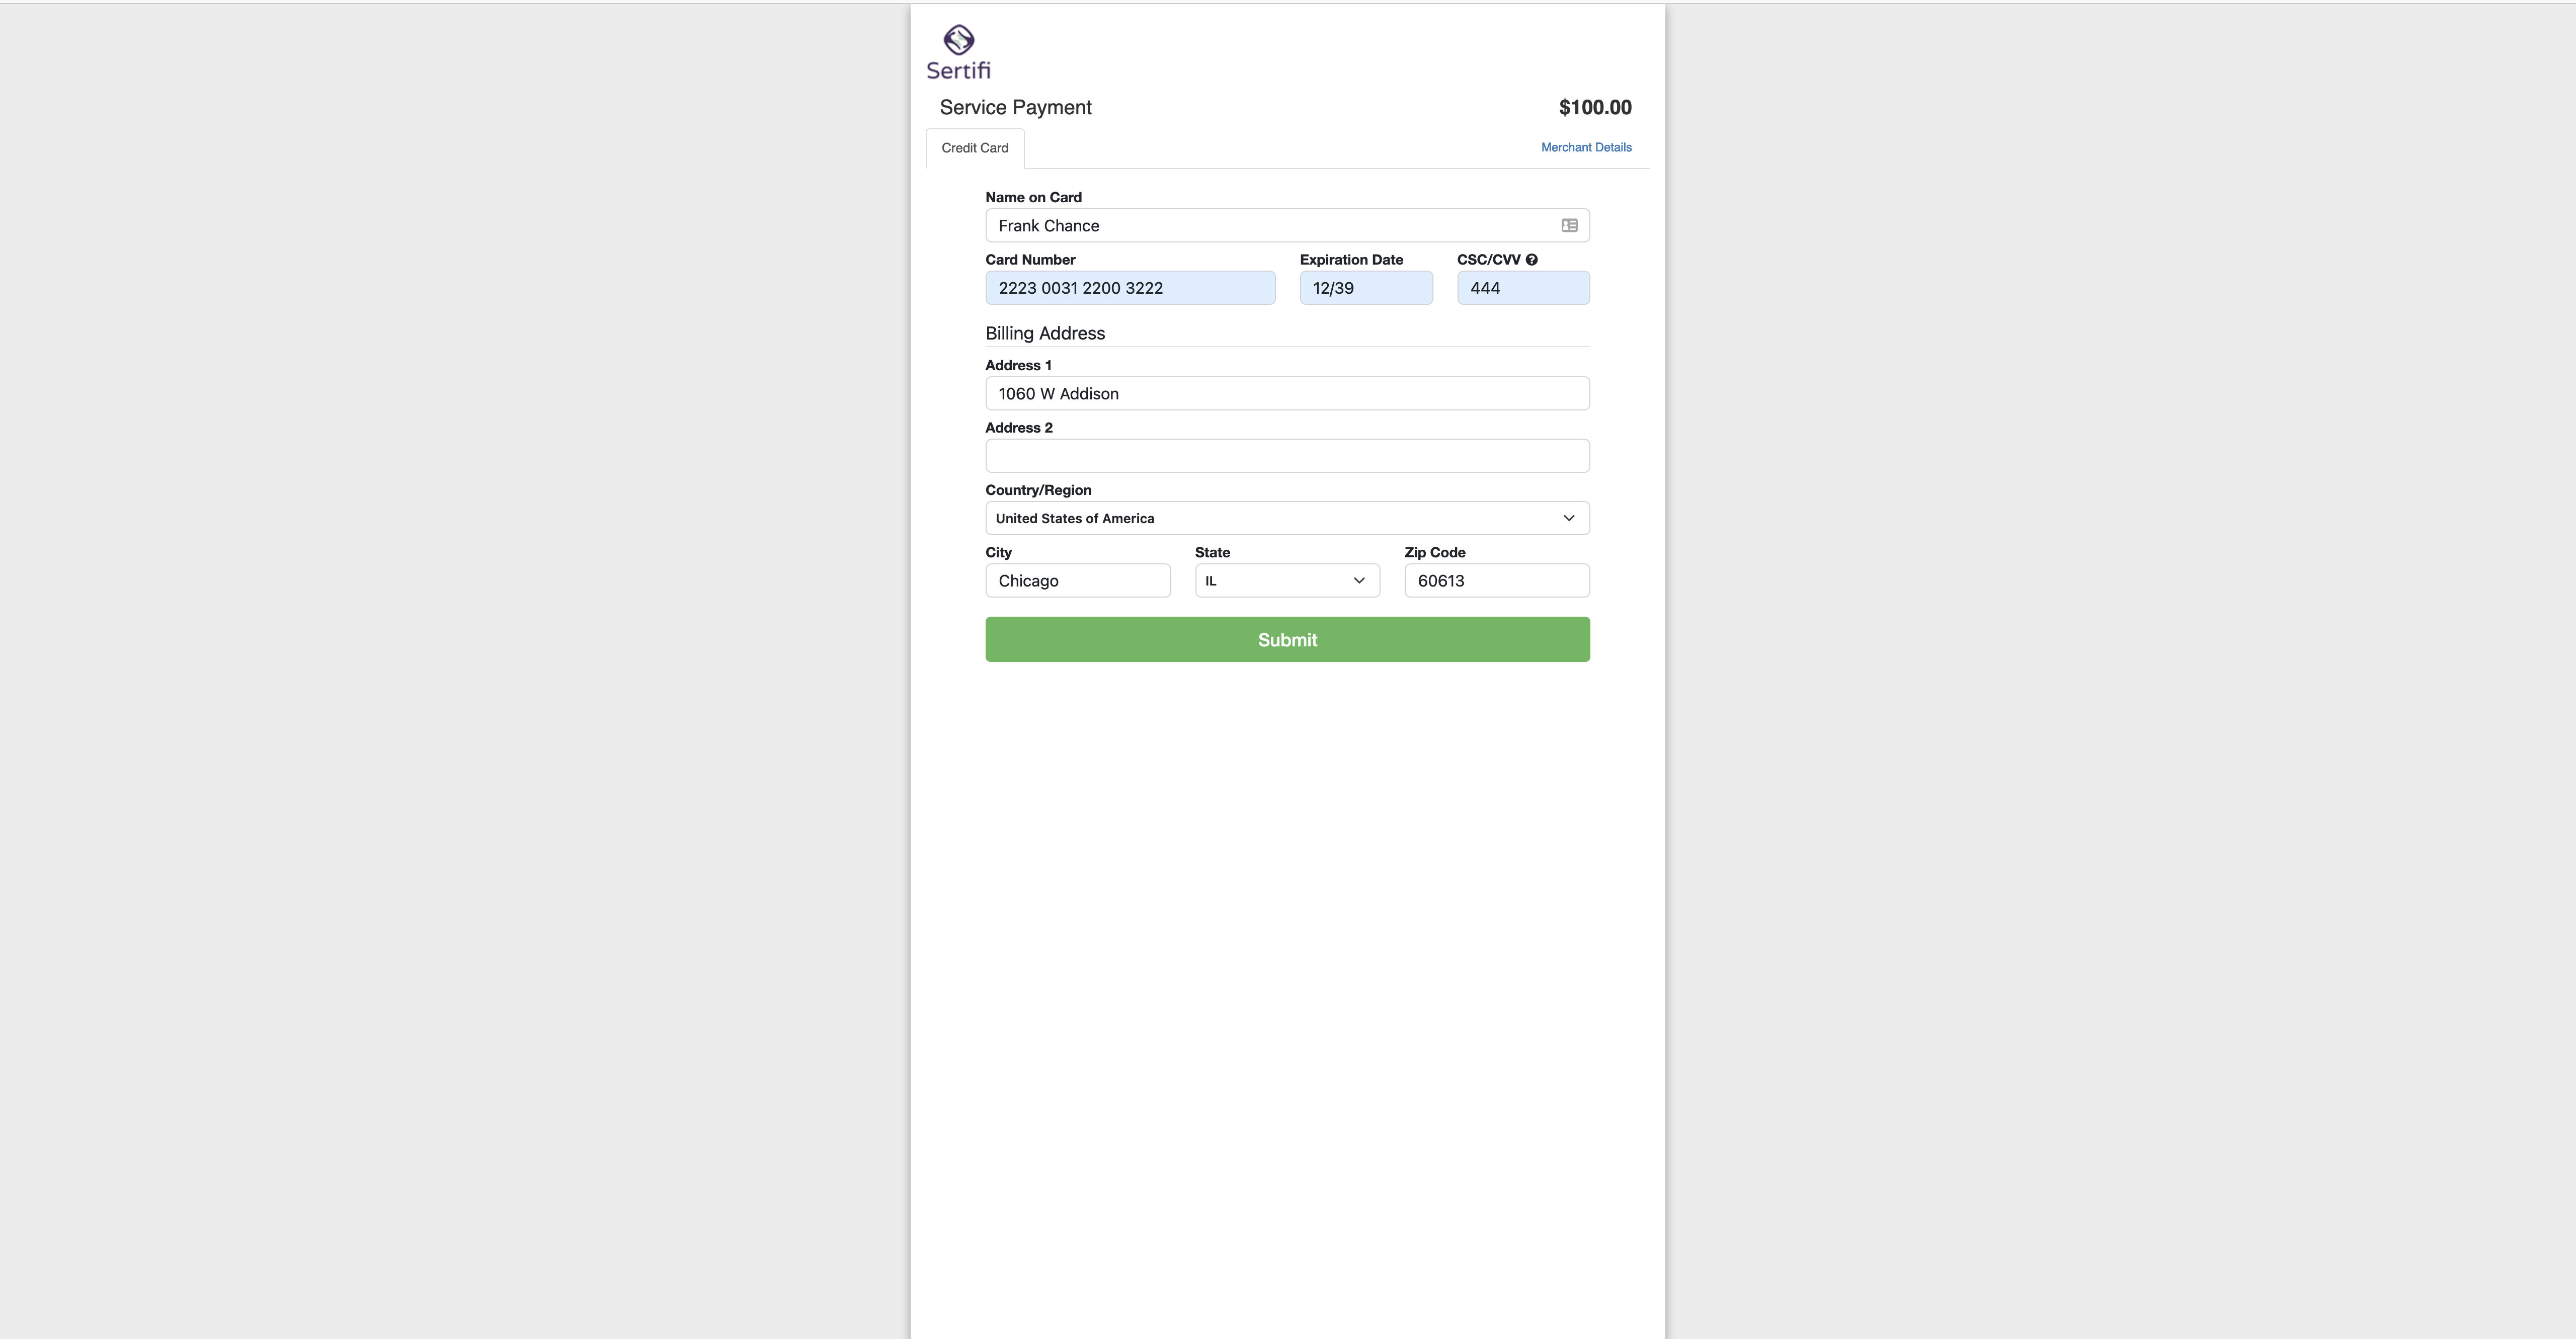Select the Expiration Date field
The width and height of the screenshot is (2576, 1339).
coord(1366,288)
